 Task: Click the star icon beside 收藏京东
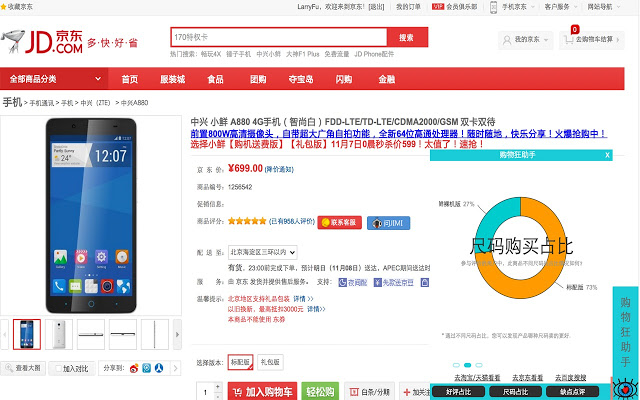[4, 7]
